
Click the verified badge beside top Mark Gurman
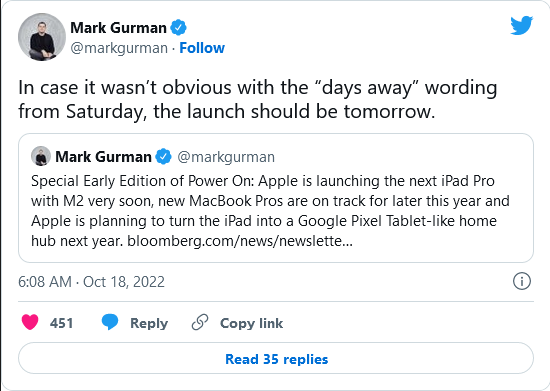pos(178,28)
